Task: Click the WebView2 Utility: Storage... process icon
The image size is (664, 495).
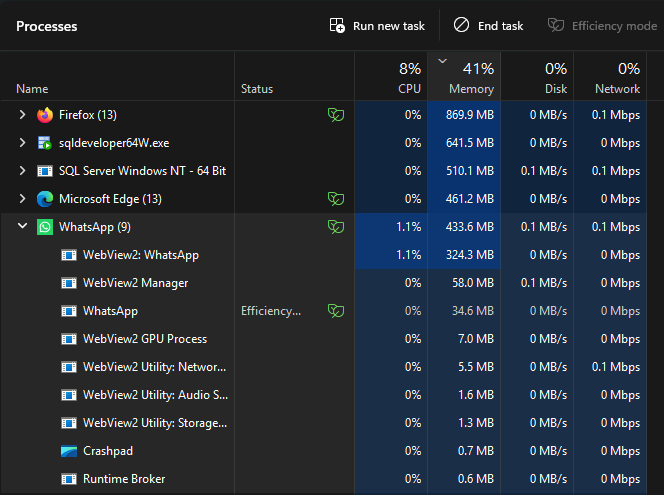Action: 69,423
